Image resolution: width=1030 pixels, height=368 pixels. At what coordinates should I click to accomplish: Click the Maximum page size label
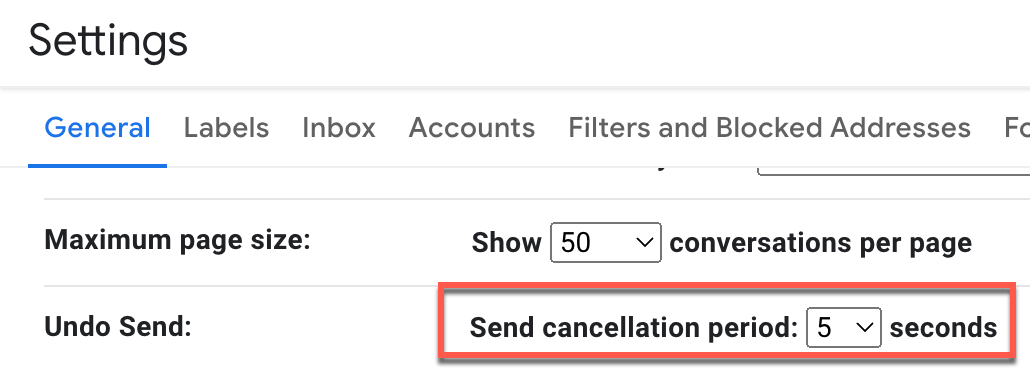click(x=177, y=241)
